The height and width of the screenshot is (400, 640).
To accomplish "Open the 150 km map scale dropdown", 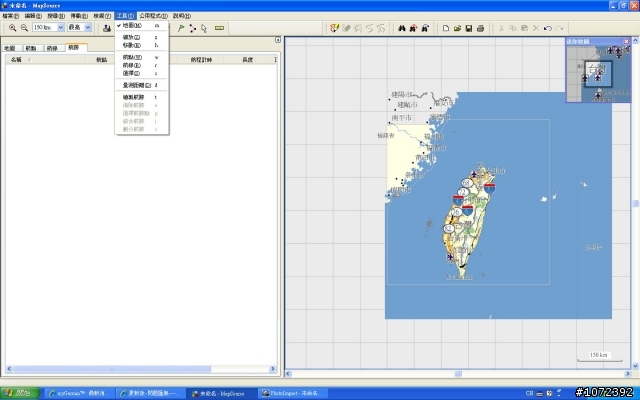I will pyautogui.click(x=61, y=27).
